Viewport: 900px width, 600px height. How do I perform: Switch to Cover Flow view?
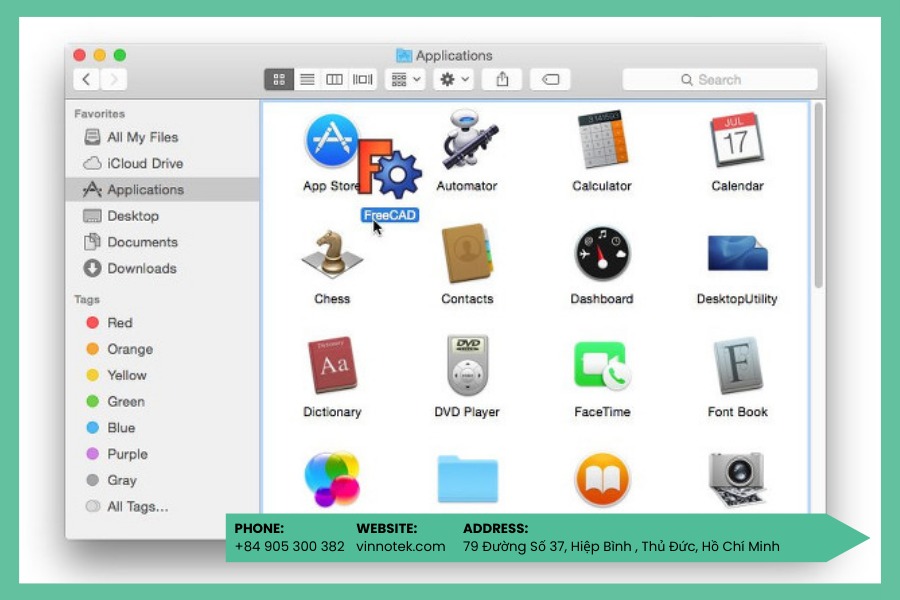coord(362,79)
